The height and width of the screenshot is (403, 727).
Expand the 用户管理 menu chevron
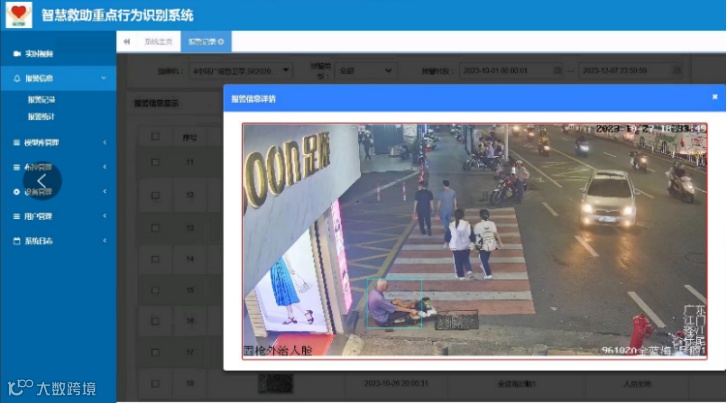click(x=104, y=216)
